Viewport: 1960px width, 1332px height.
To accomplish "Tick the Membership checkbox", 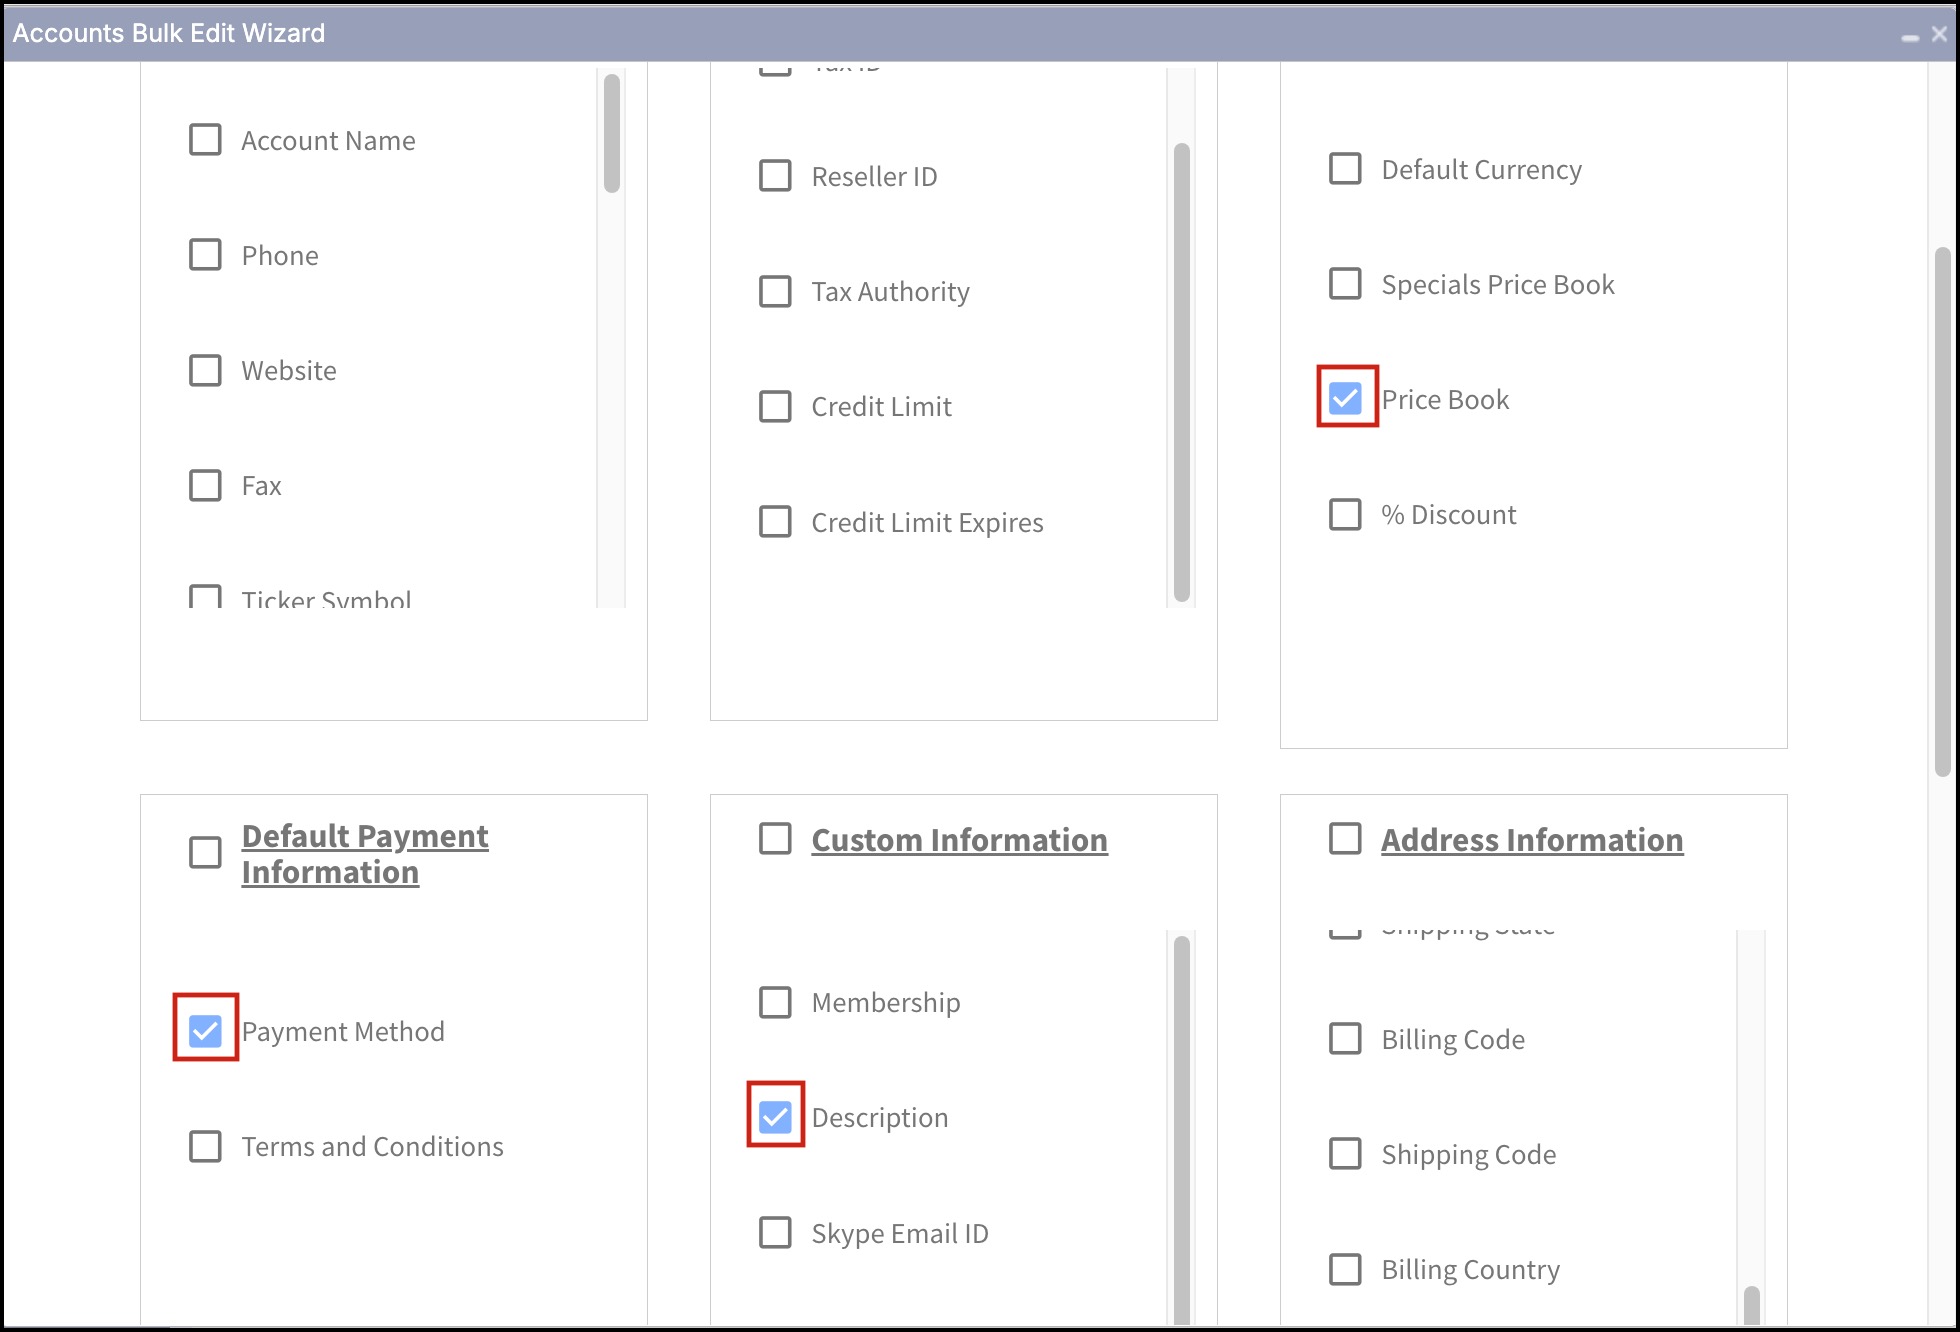I will (775, 1002).
